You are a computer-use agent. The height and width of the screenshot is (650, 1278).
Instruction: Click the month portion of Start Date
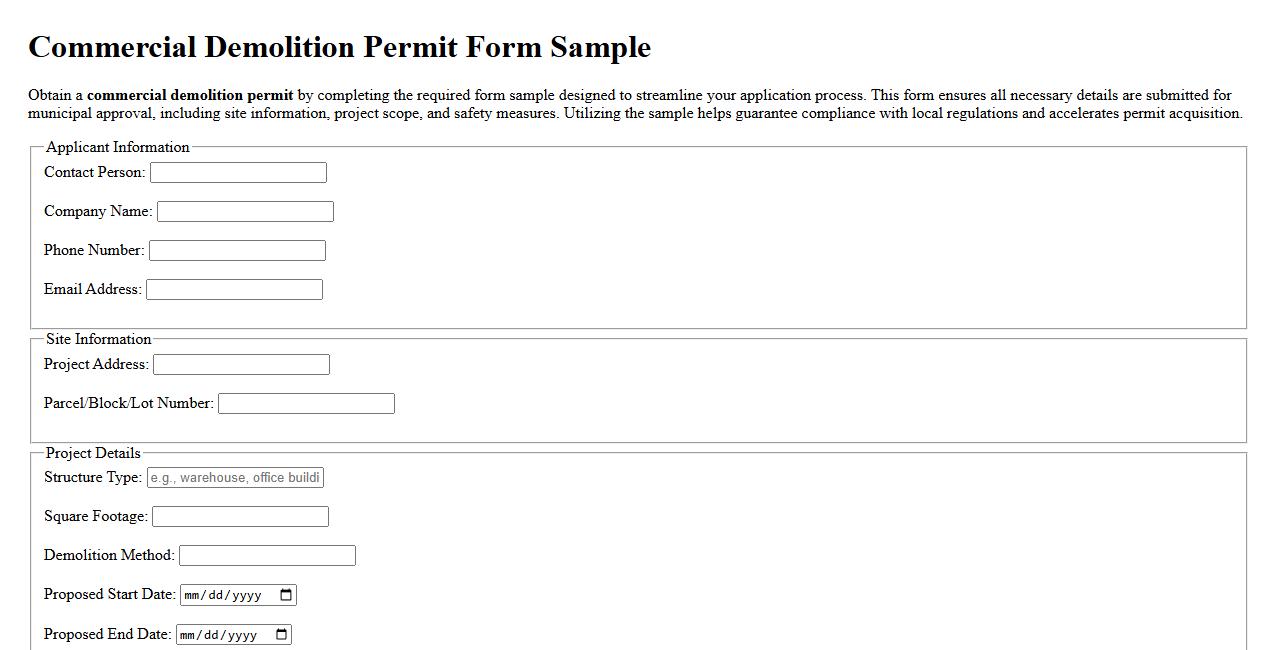pyautogui.click(x=193, y=594)
